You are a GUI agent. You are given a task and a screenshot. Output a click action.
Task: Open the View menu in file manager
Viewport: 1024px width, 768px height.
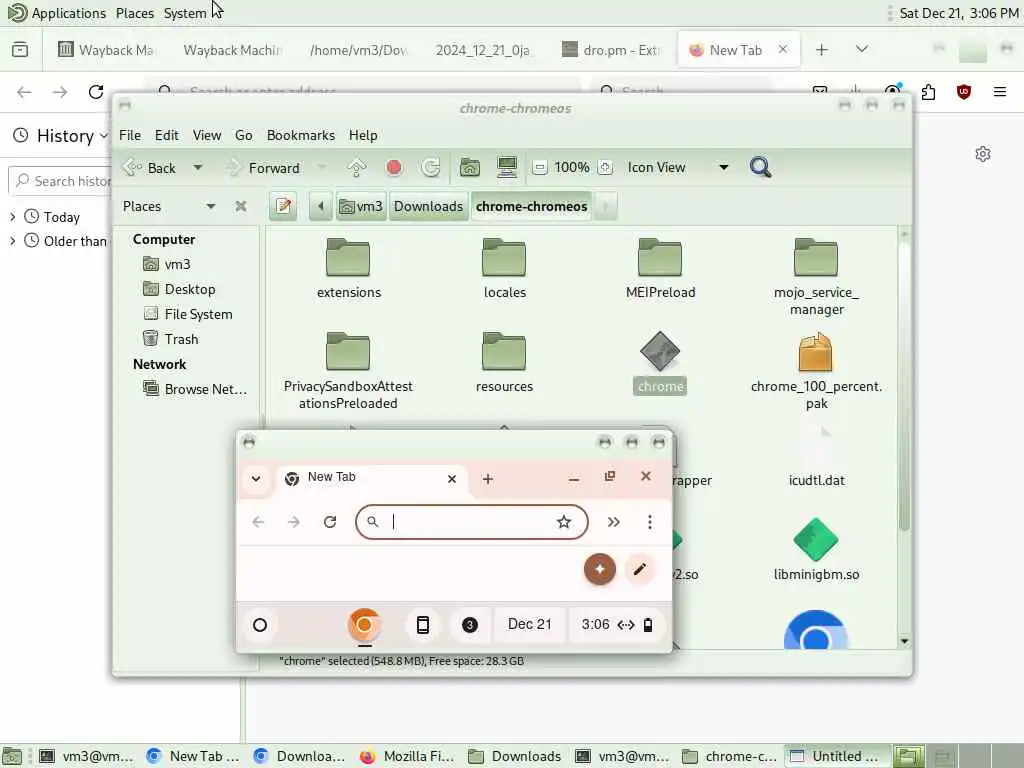[x=206, y=135]
